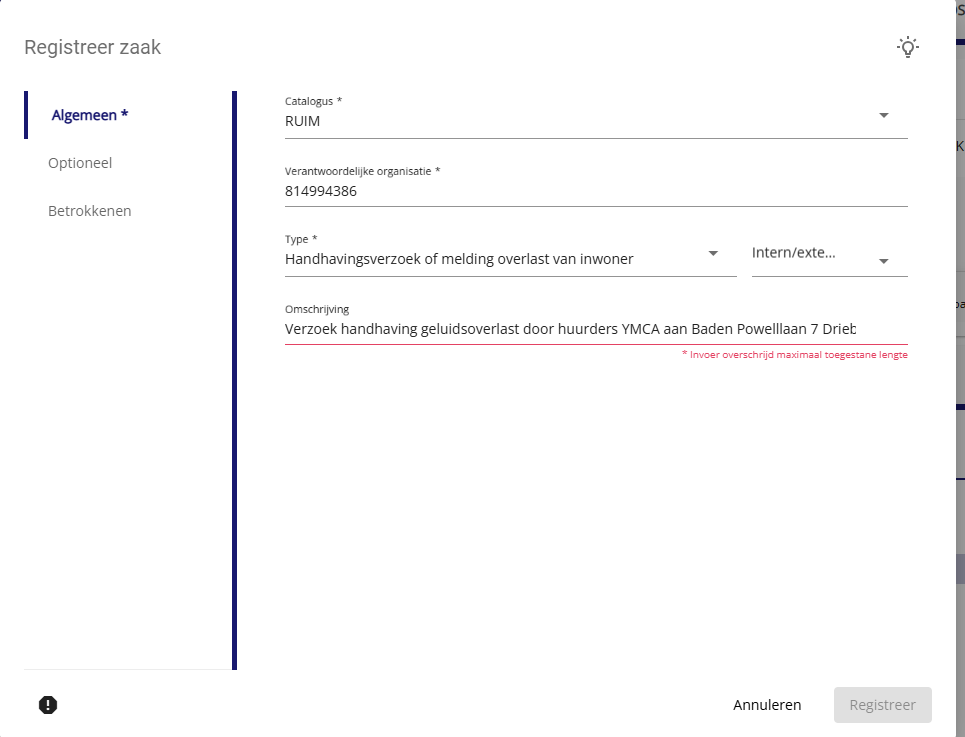Click the red maximum length error message
Image resolution: width=965 pixels, height=737 pixels.
point(794,355)
